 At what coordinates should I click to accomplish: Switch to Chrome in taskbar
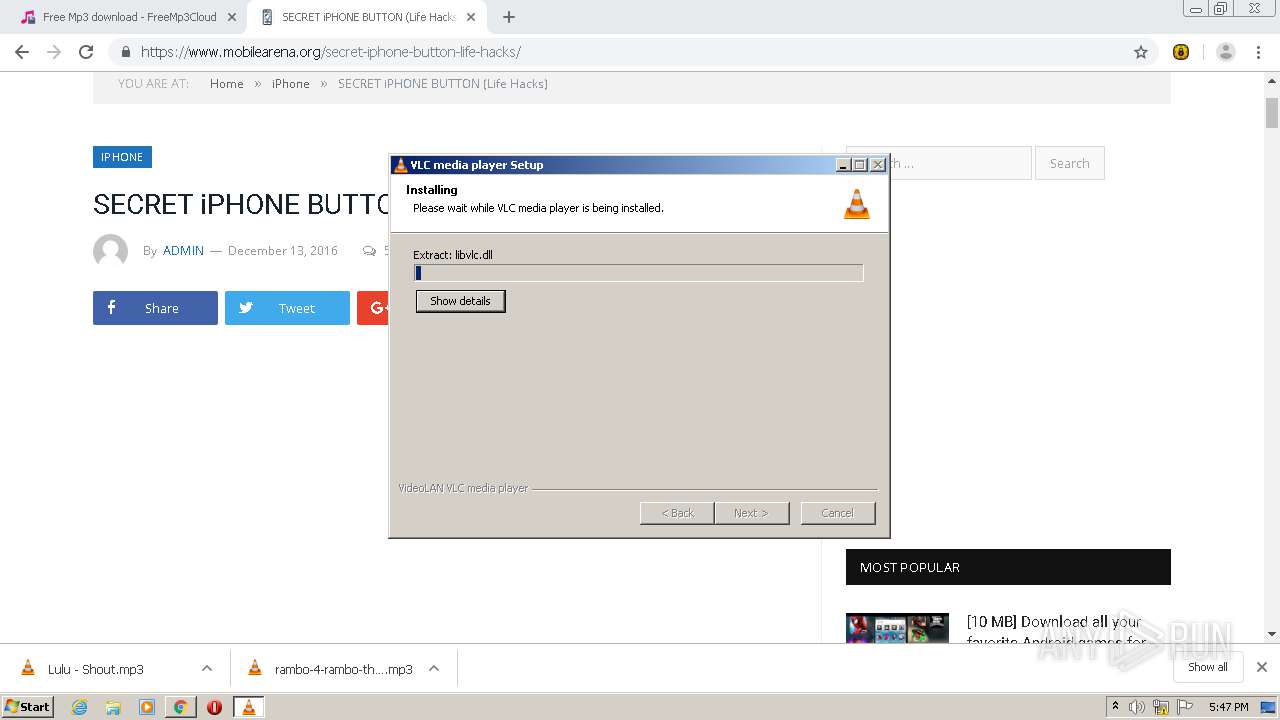pyautogui.click(x=180, y=707)
